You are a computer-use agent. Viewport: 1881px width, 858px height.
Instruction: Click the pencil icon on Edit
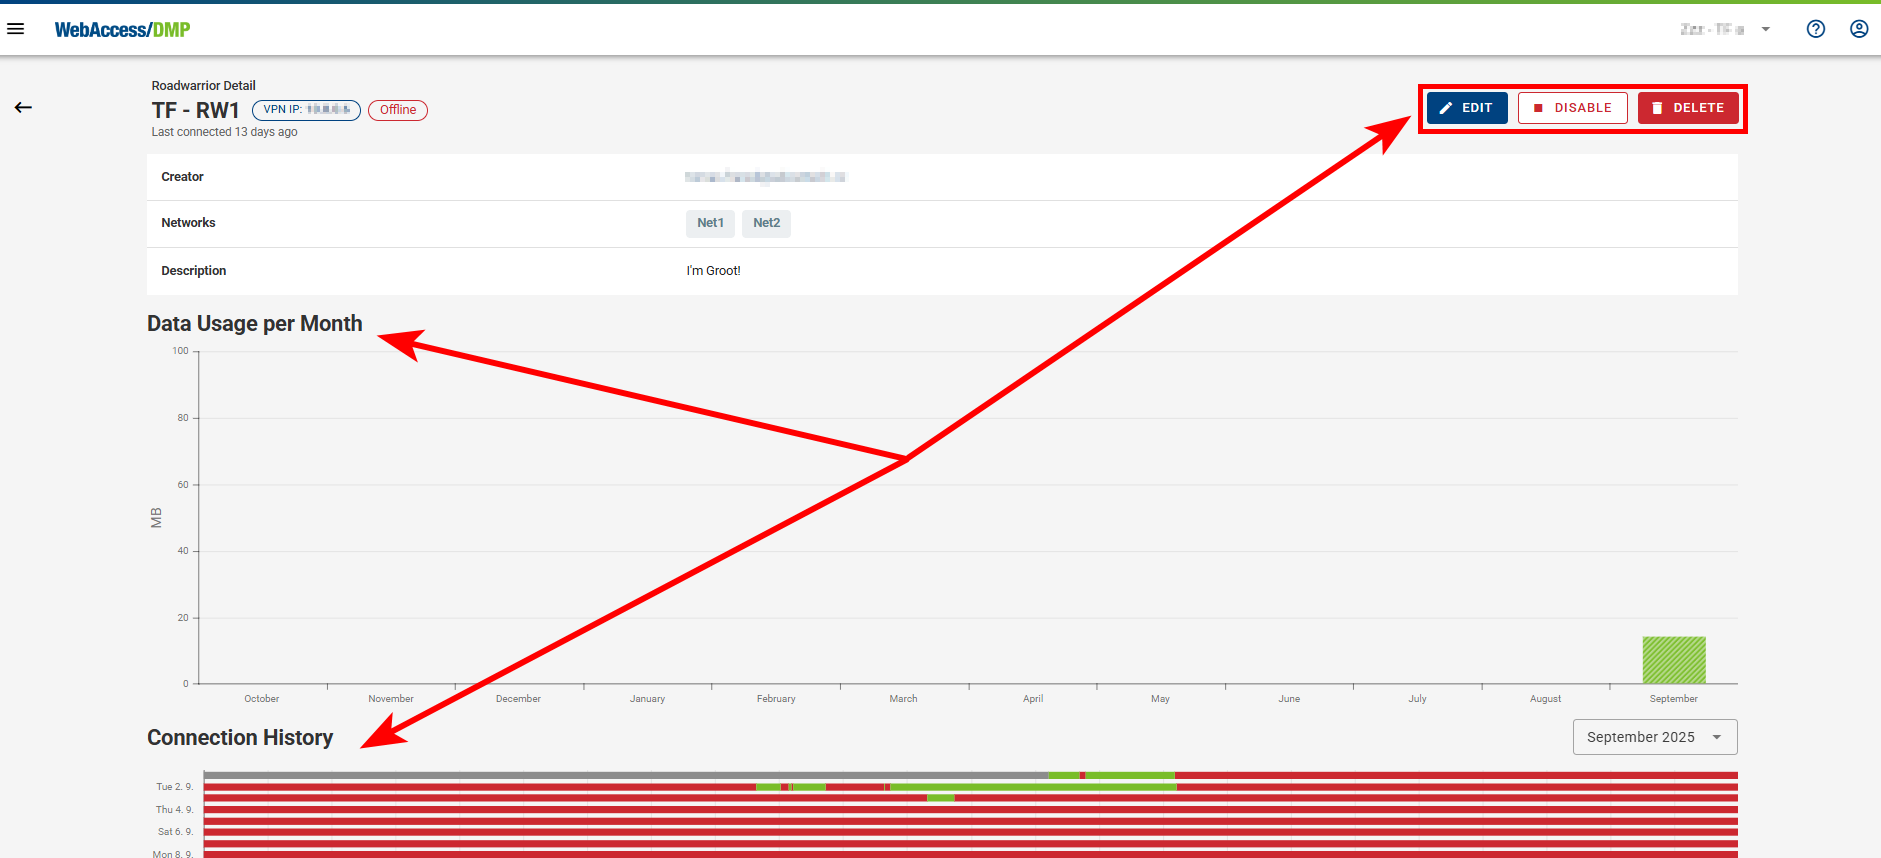[x=1446, y=108]
